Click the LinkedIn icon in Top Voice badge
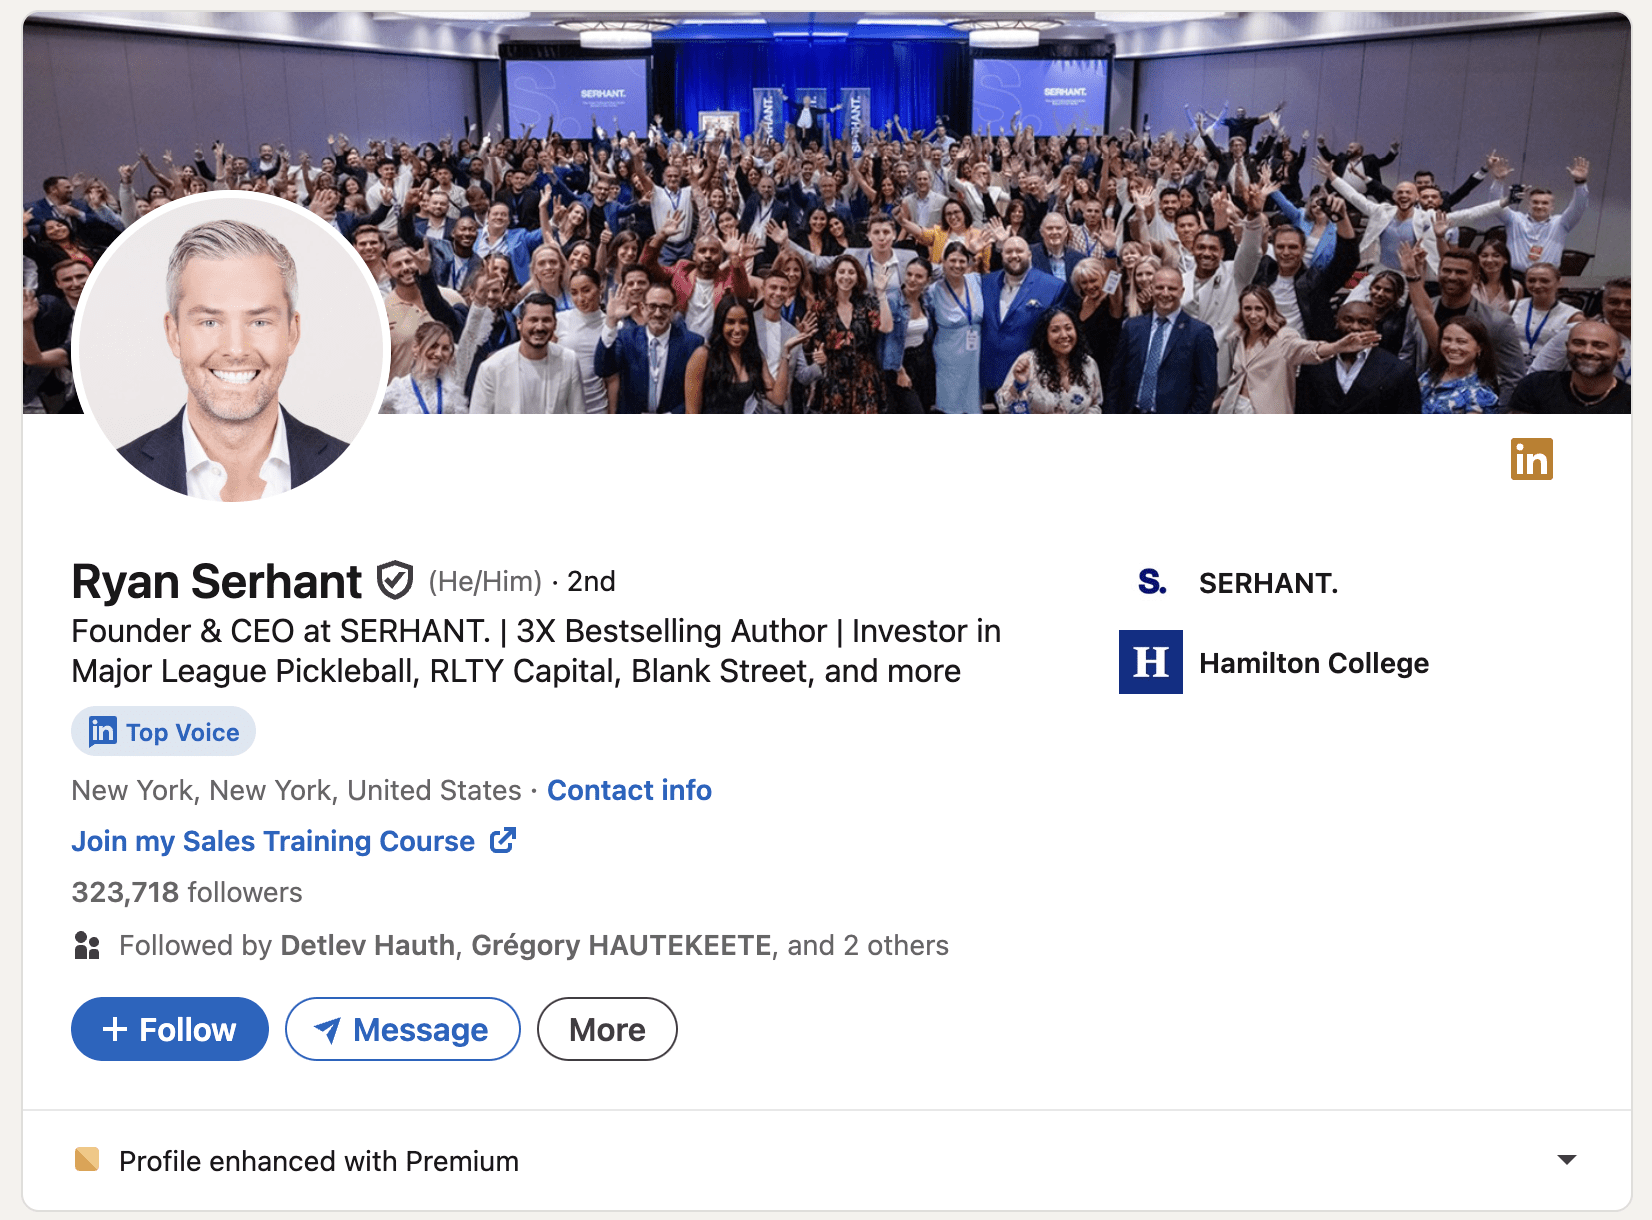1652x1220 pixels. tap(103, 732)
